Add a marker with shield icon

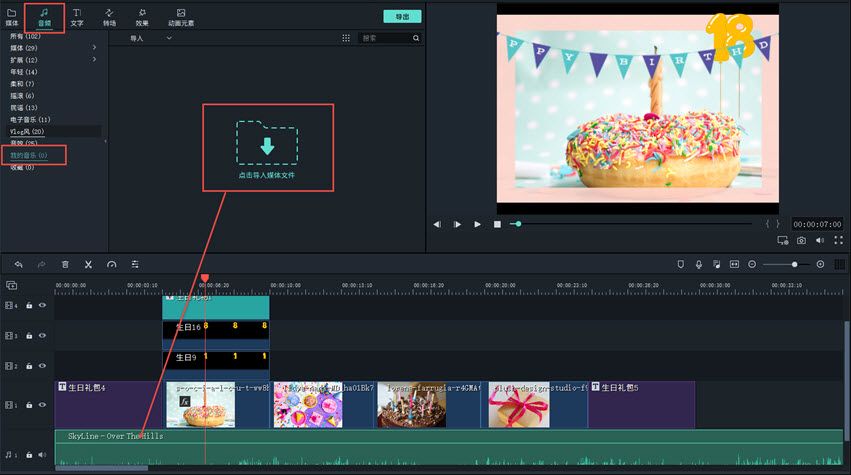[x=681, y=264]
